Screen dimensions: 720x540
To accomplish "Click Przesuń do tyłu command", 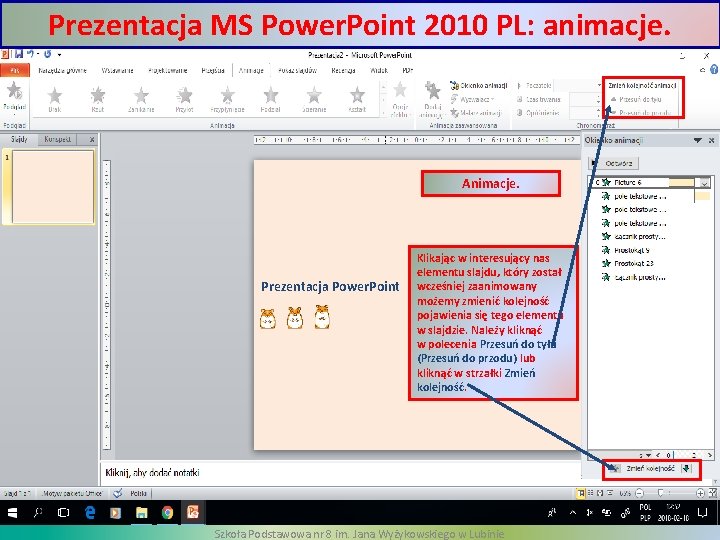I will click(x=636, y=99).
